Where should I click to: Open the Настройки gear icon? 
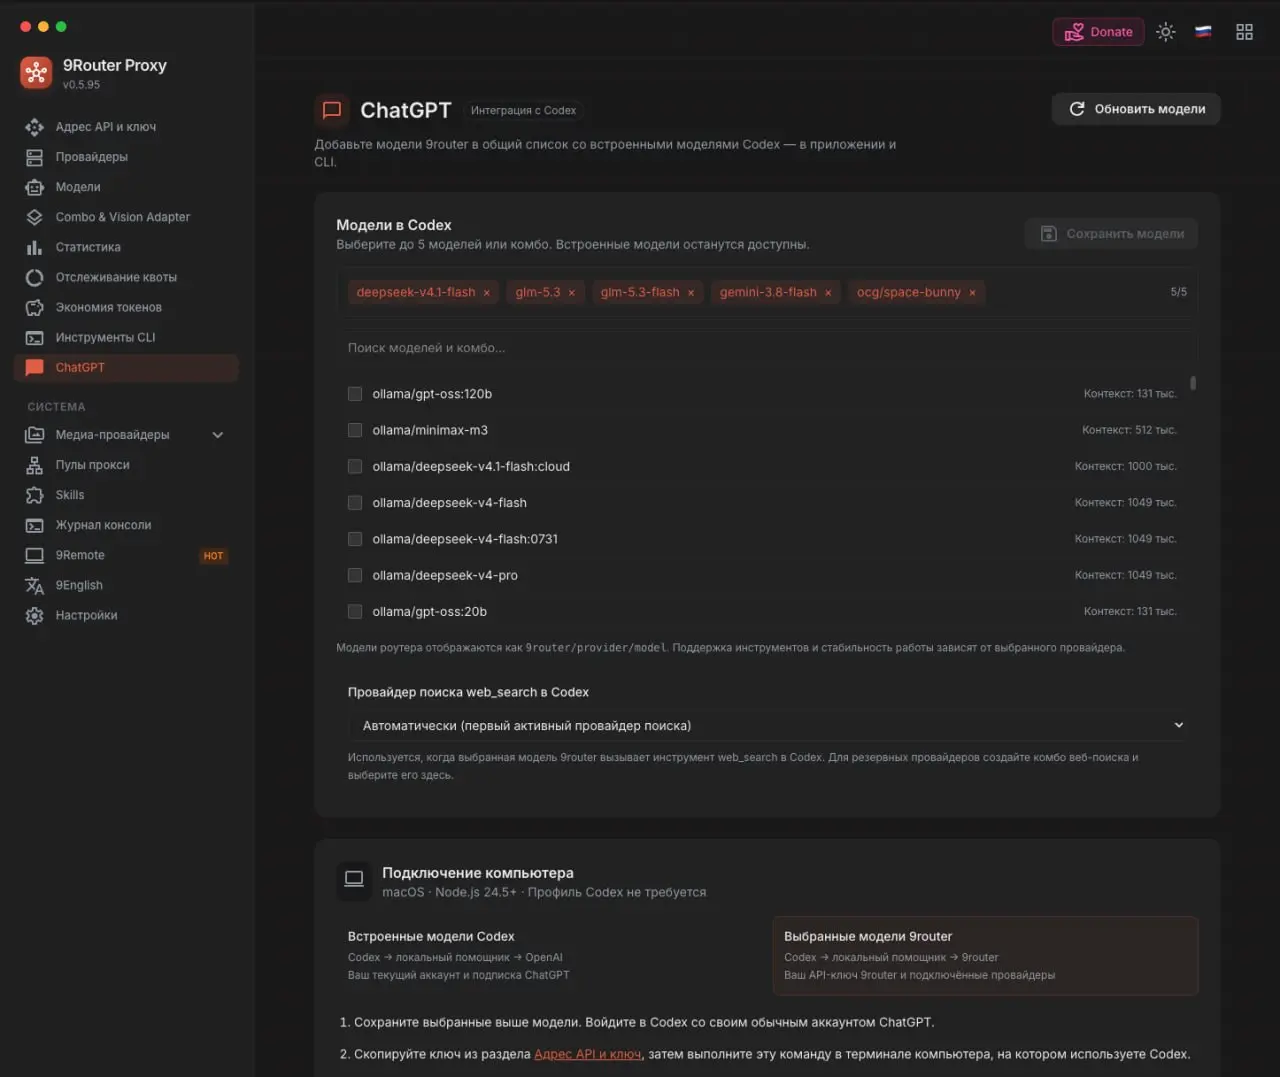(35, 615)
